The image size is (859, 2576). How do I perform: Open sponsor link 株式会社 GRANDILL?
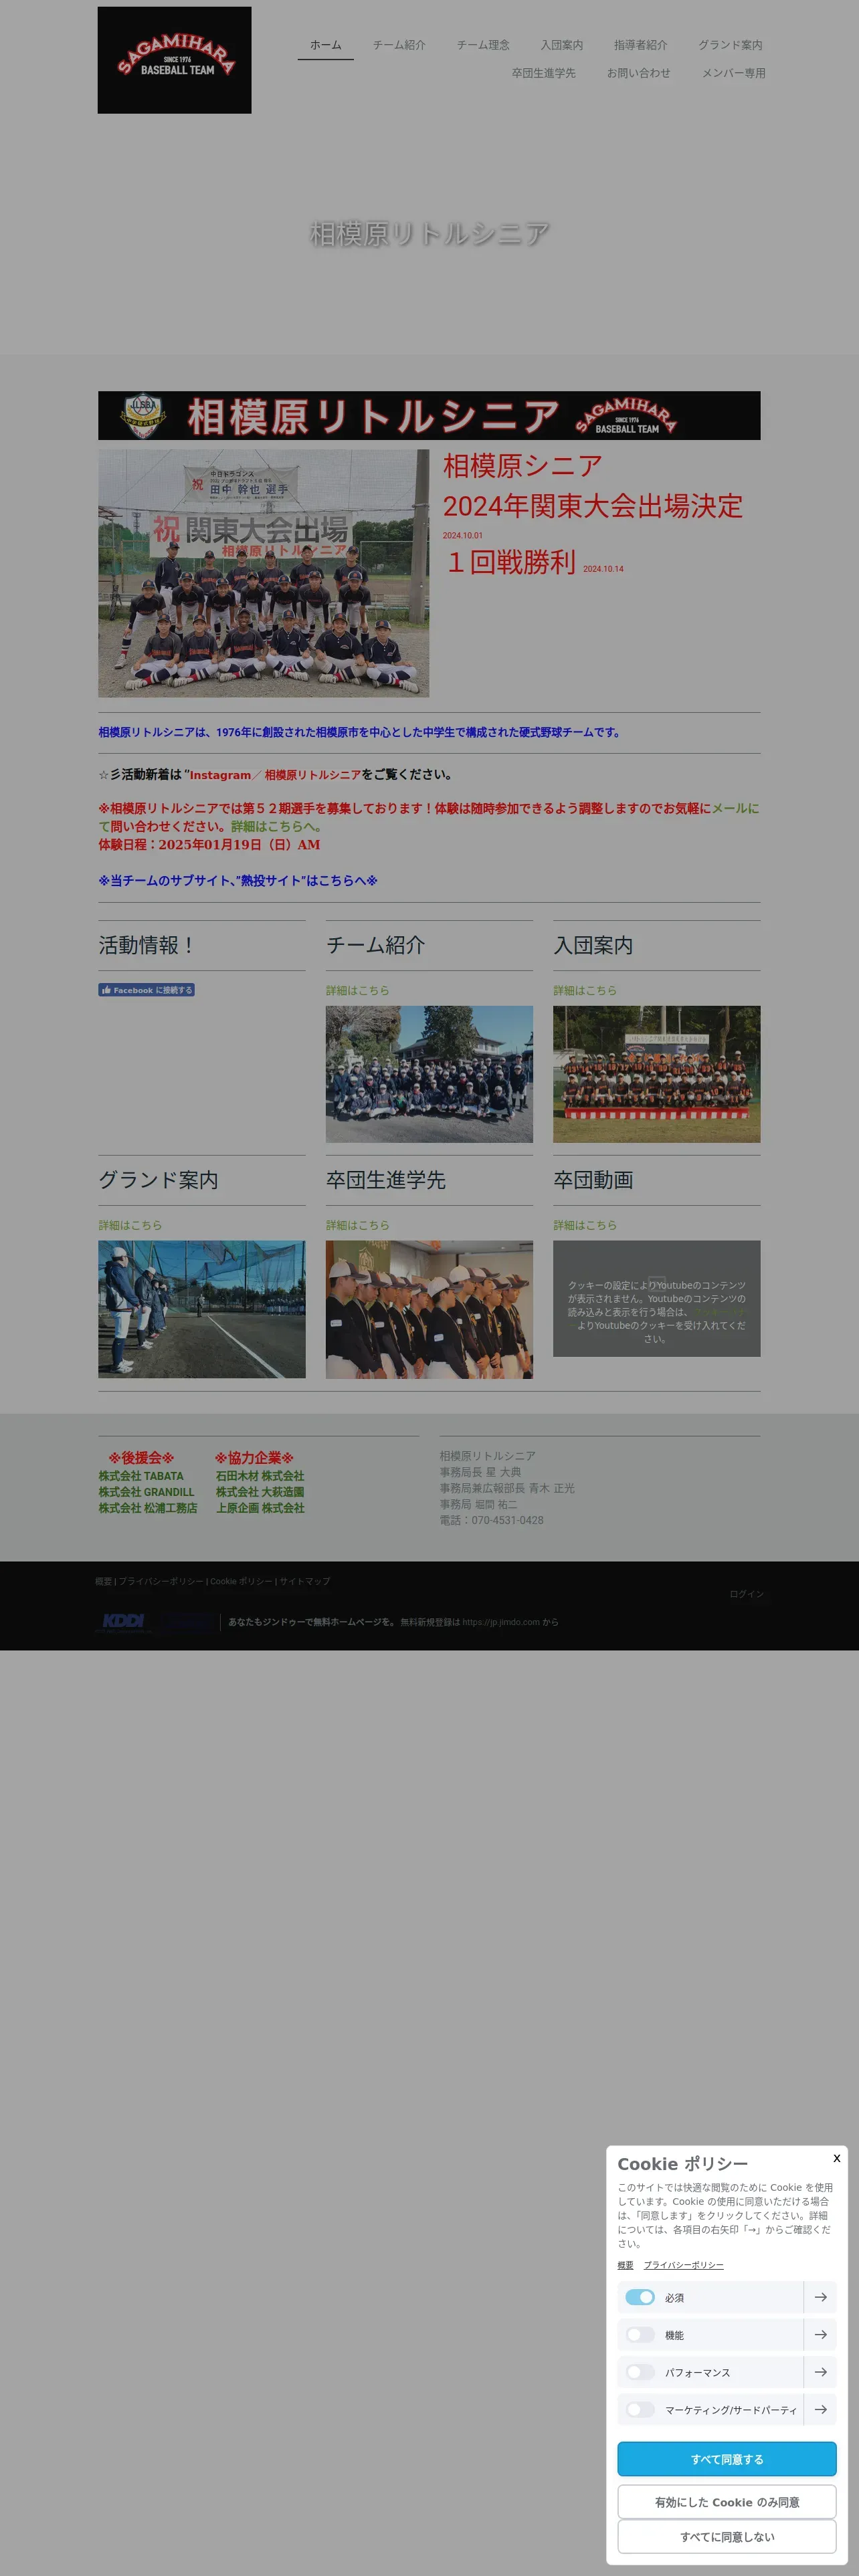click(146, 1492)
